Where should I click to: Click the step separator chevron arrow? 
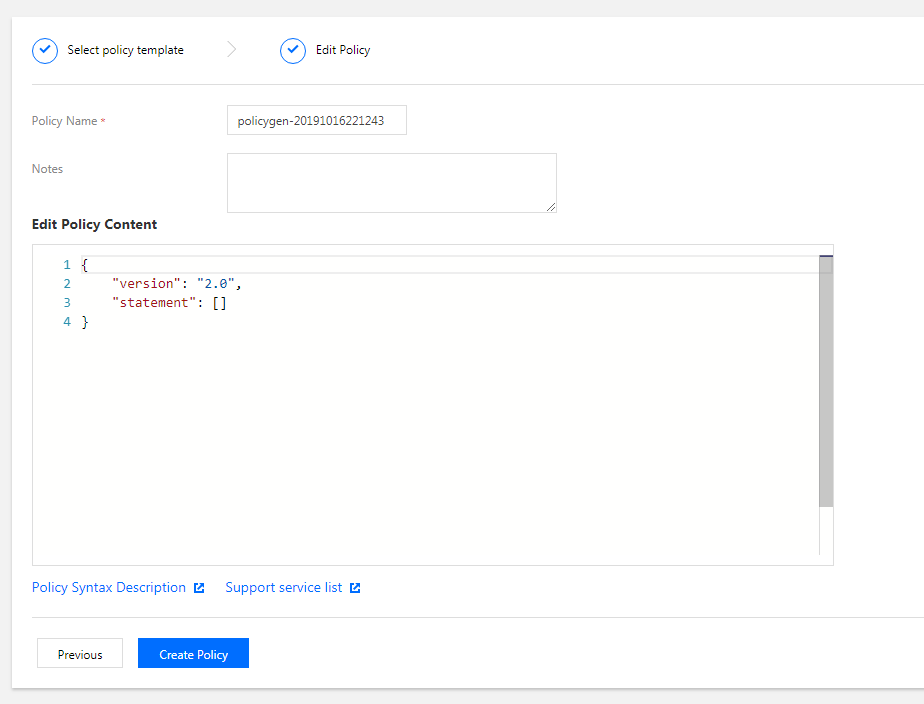232,49
